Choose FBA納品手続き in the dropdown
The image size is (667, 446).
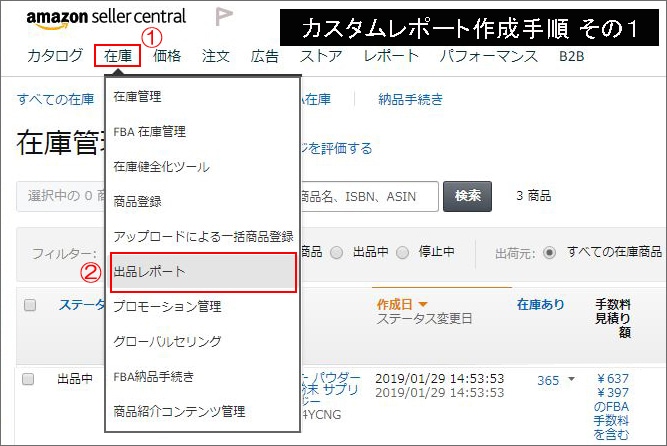point(154,376)
